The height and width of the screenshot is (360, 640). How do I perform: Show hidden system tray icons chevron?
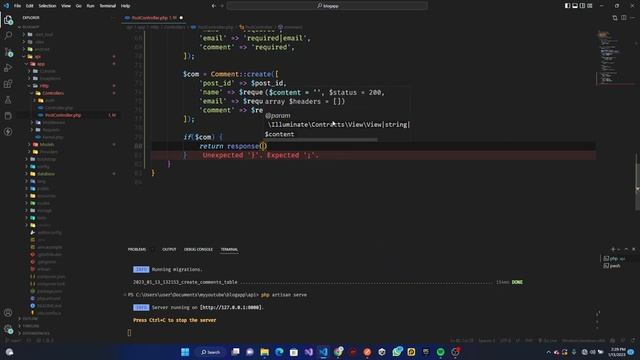[548, 352]
